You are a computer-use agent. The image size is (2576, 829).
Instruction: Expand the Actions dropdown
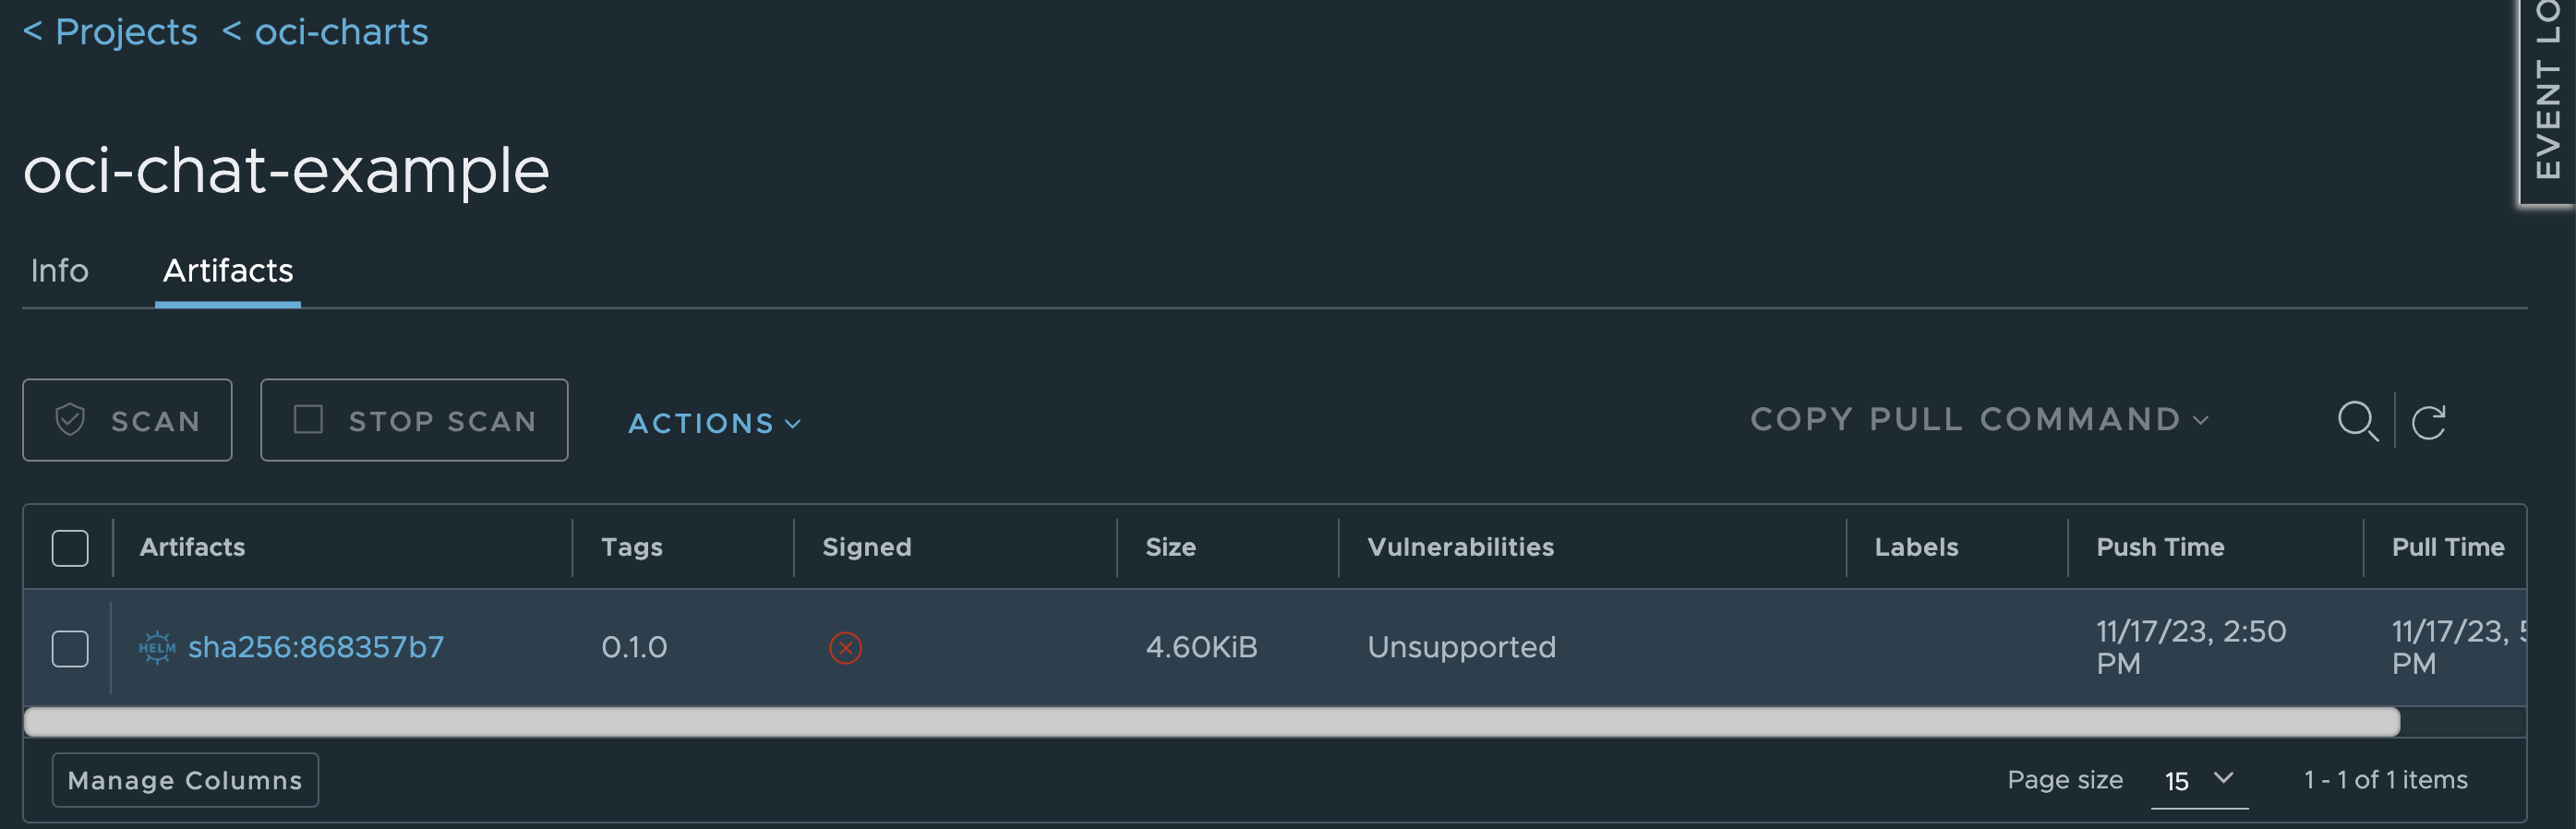click(714, 423)
